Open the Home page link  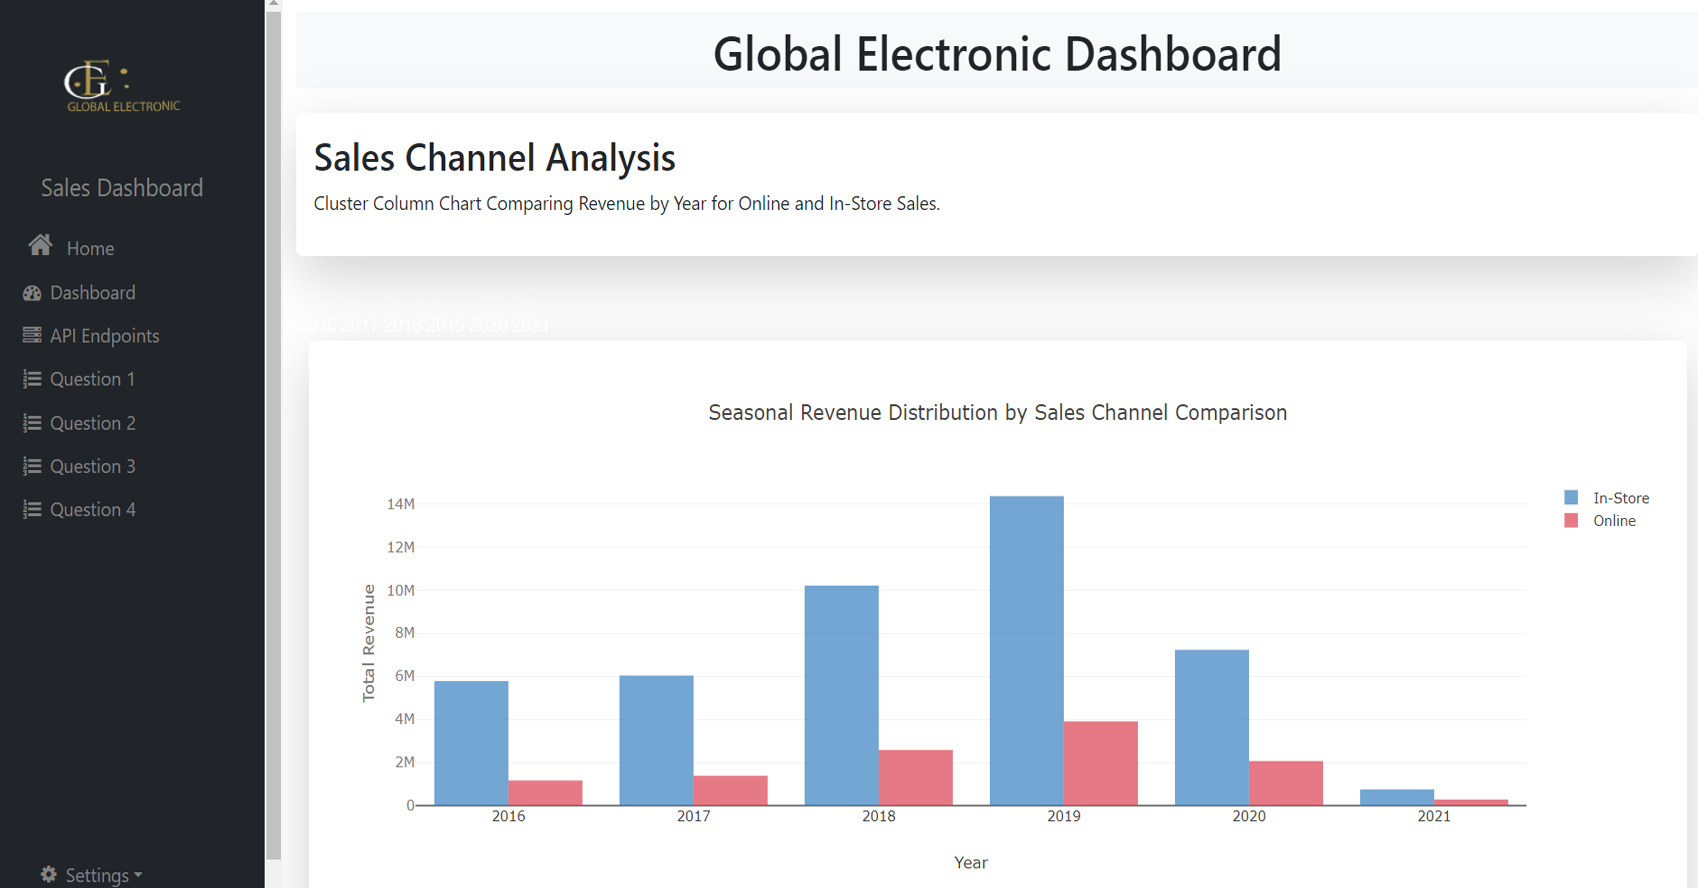90,249
